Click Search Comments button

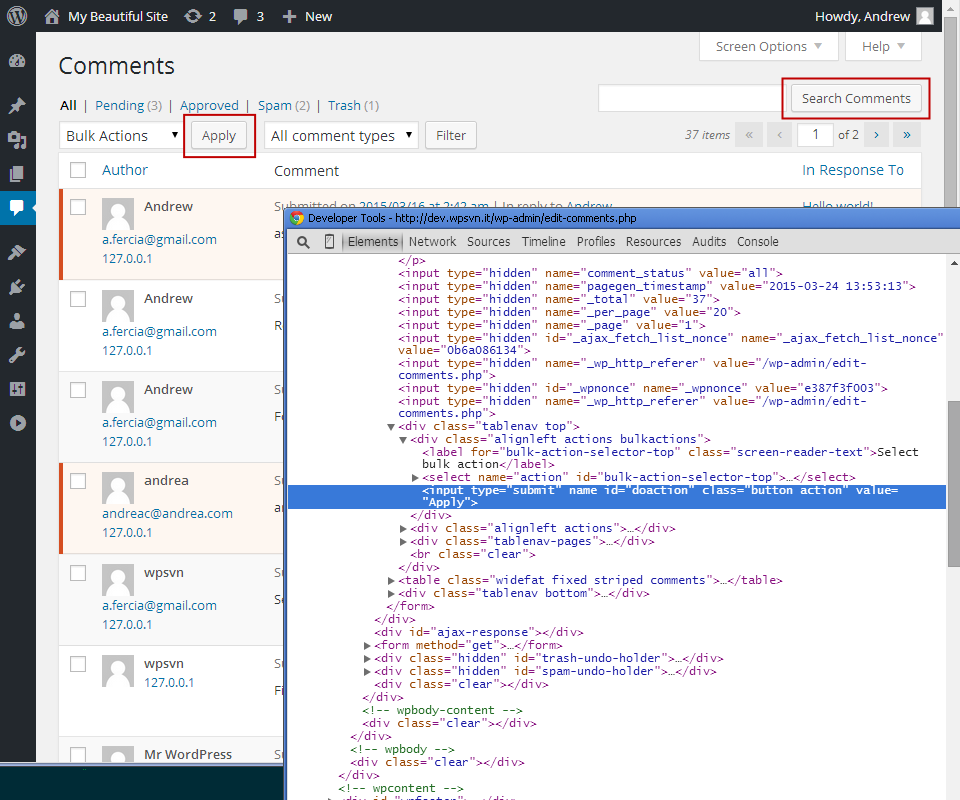click(856, 99)
